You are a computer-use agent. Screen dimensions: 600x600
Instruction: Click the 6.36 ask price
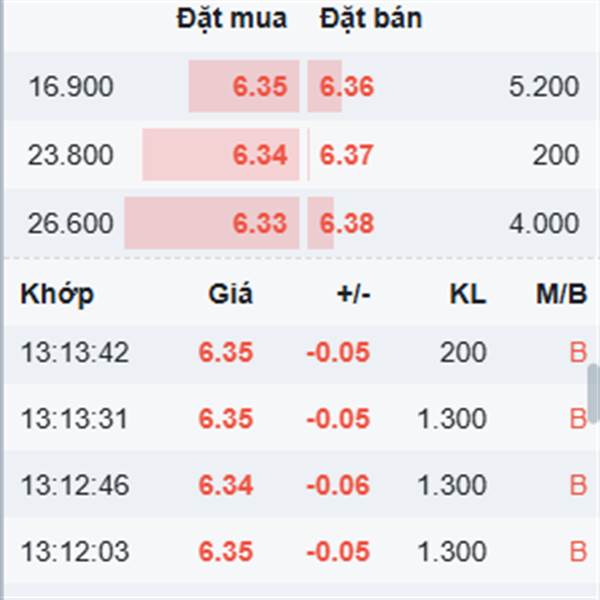pos(346,86)
